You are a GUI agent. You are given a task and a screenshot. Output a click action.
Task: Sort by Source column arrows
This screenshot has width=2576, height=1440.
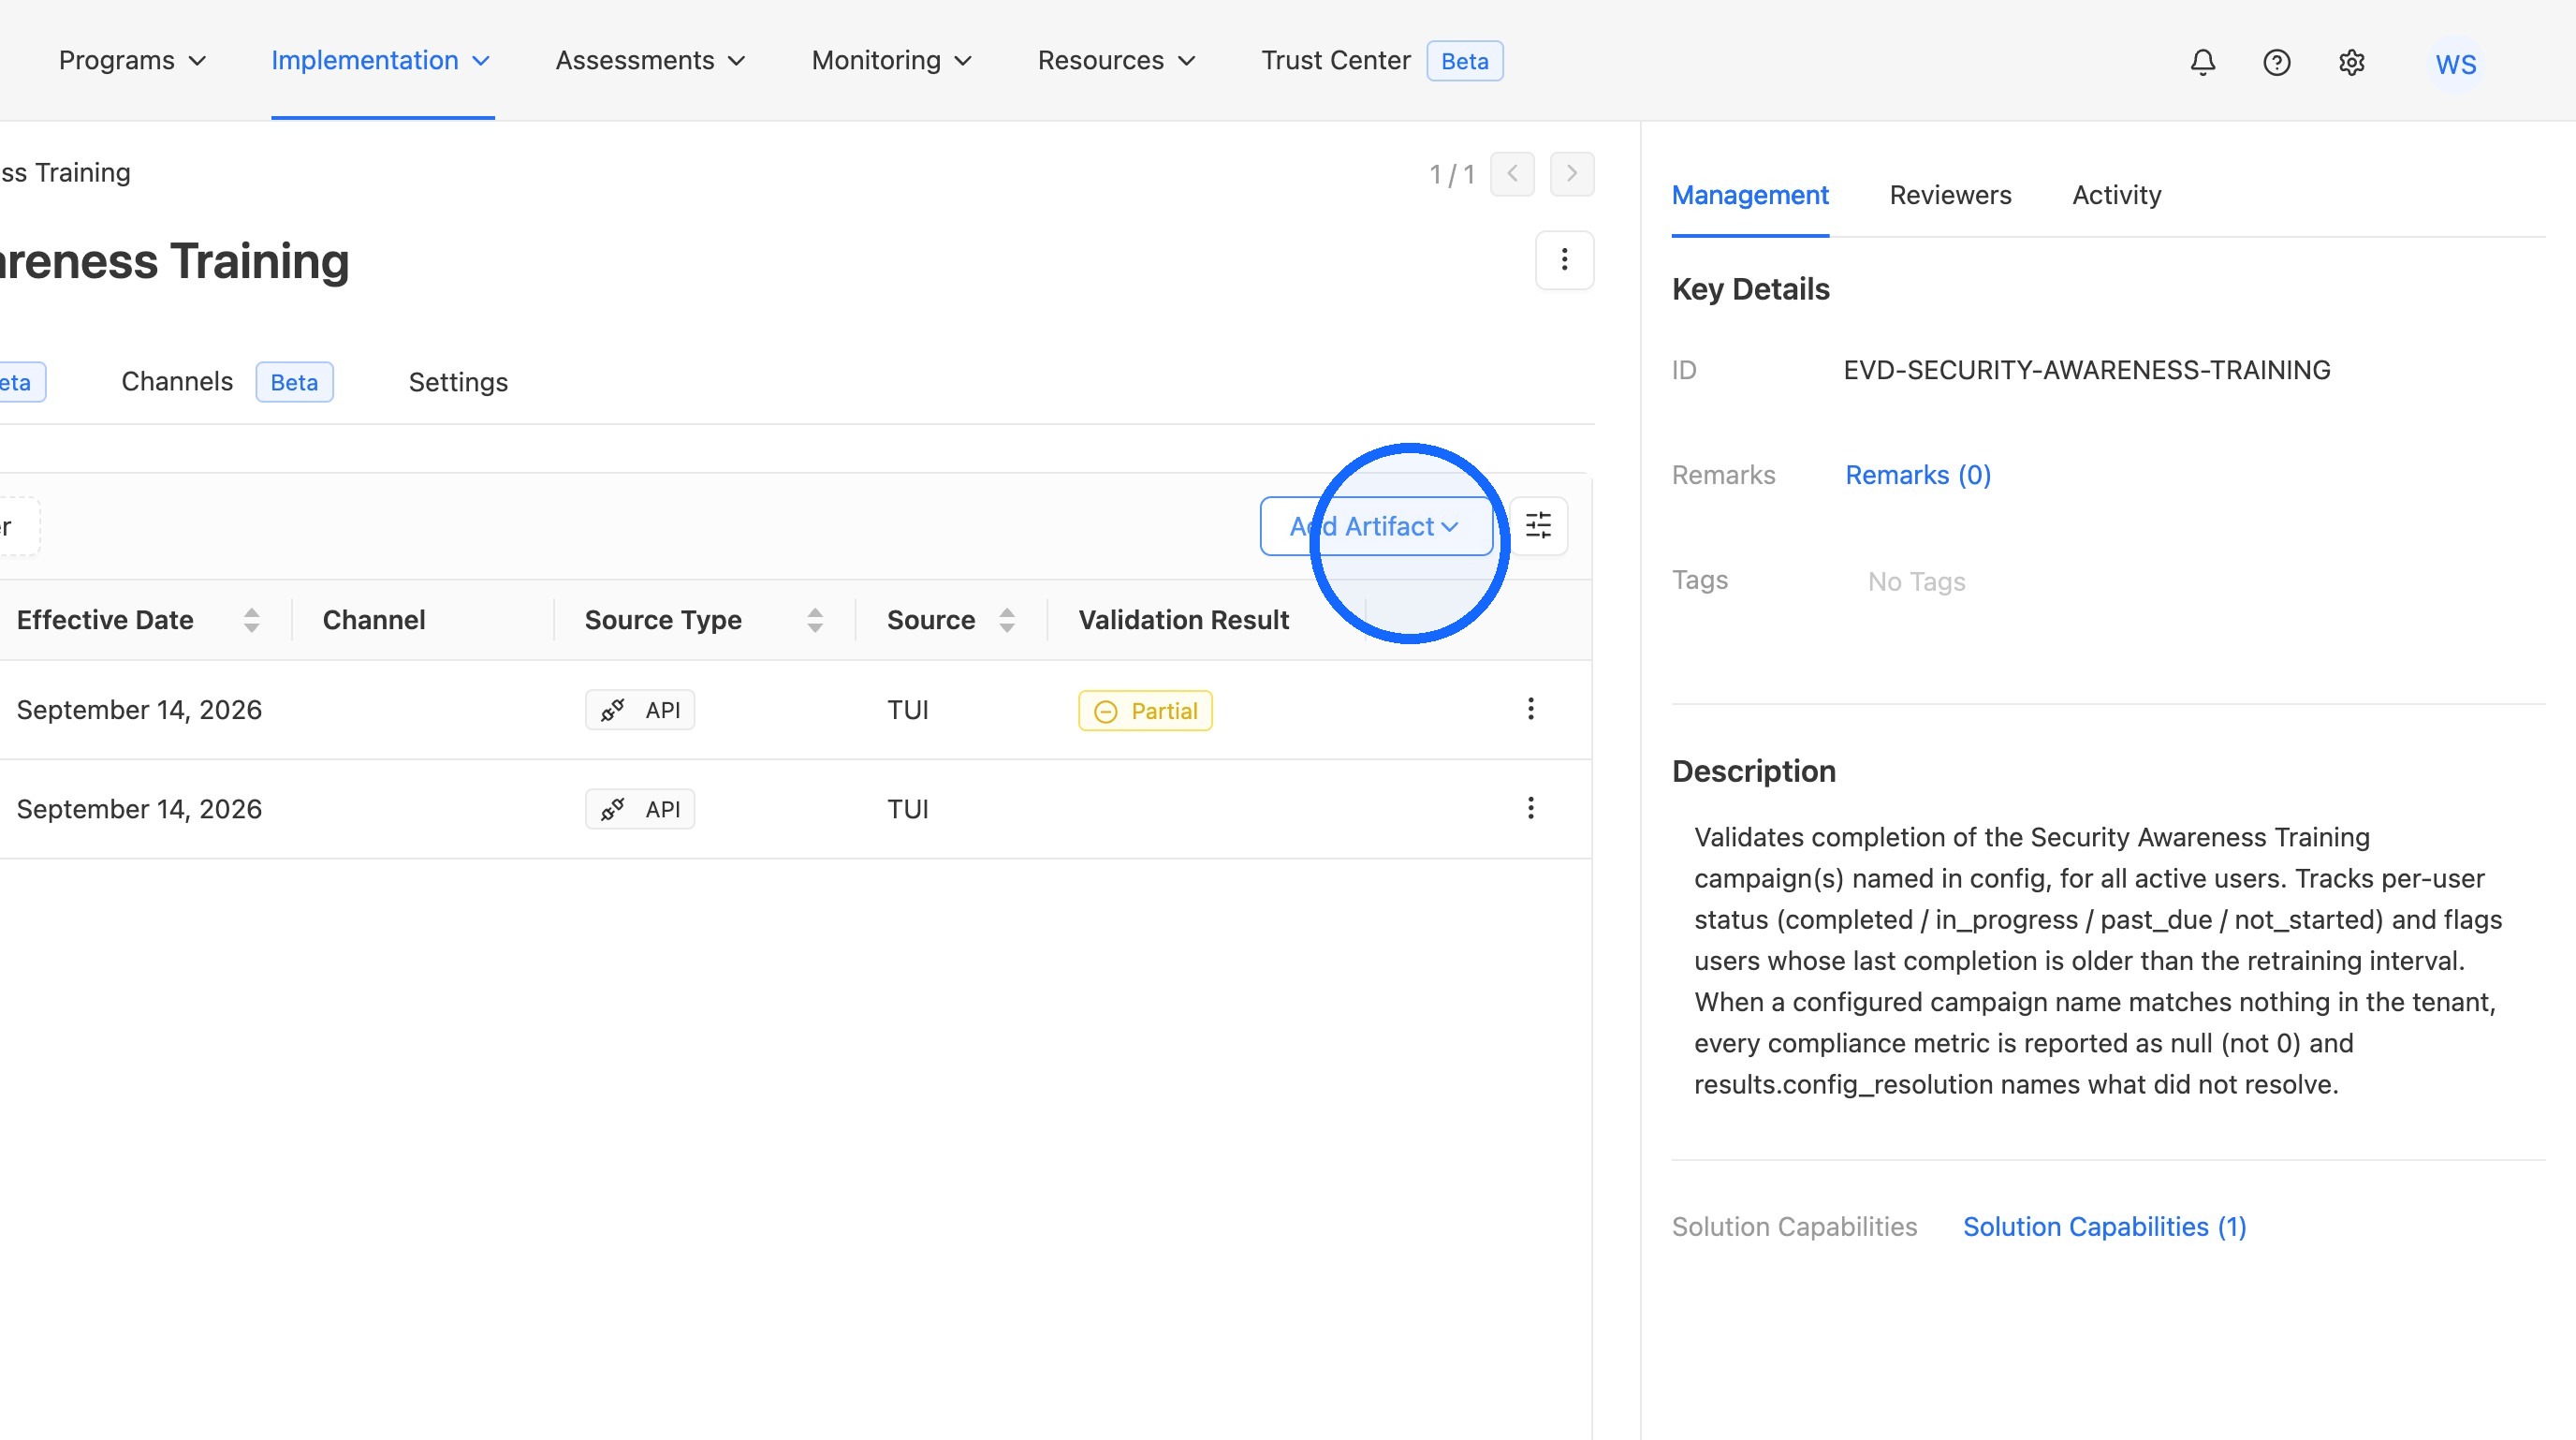(1007, 620)
